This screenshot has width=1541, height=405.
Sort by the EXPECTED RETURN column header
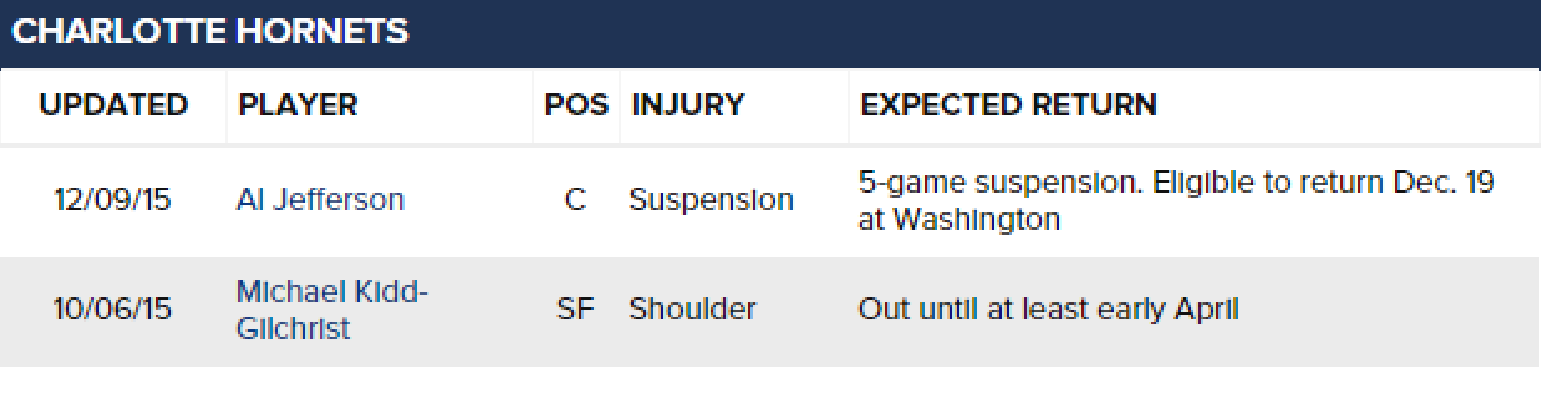[1008, 105]
